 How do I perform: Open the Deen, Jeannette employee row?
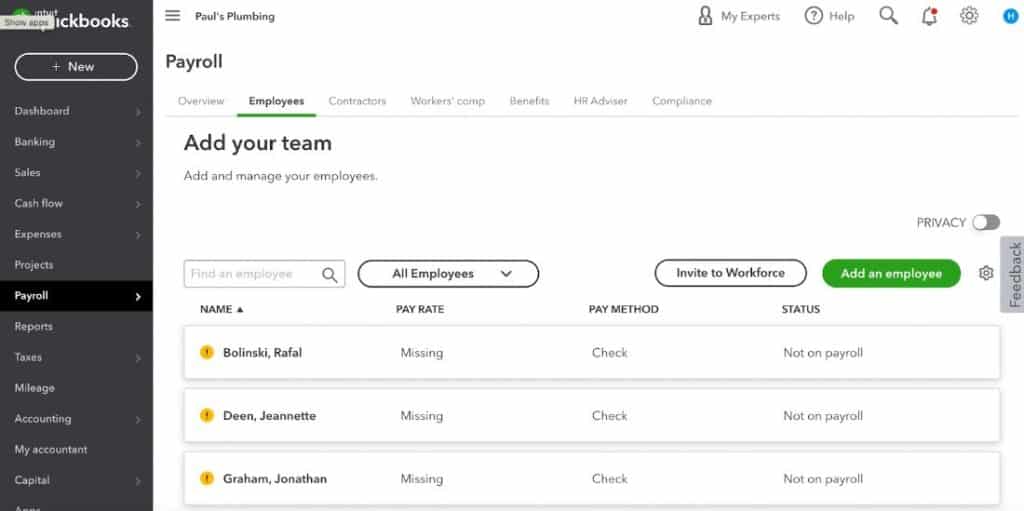pyautogui.click(x=592, y=416)
